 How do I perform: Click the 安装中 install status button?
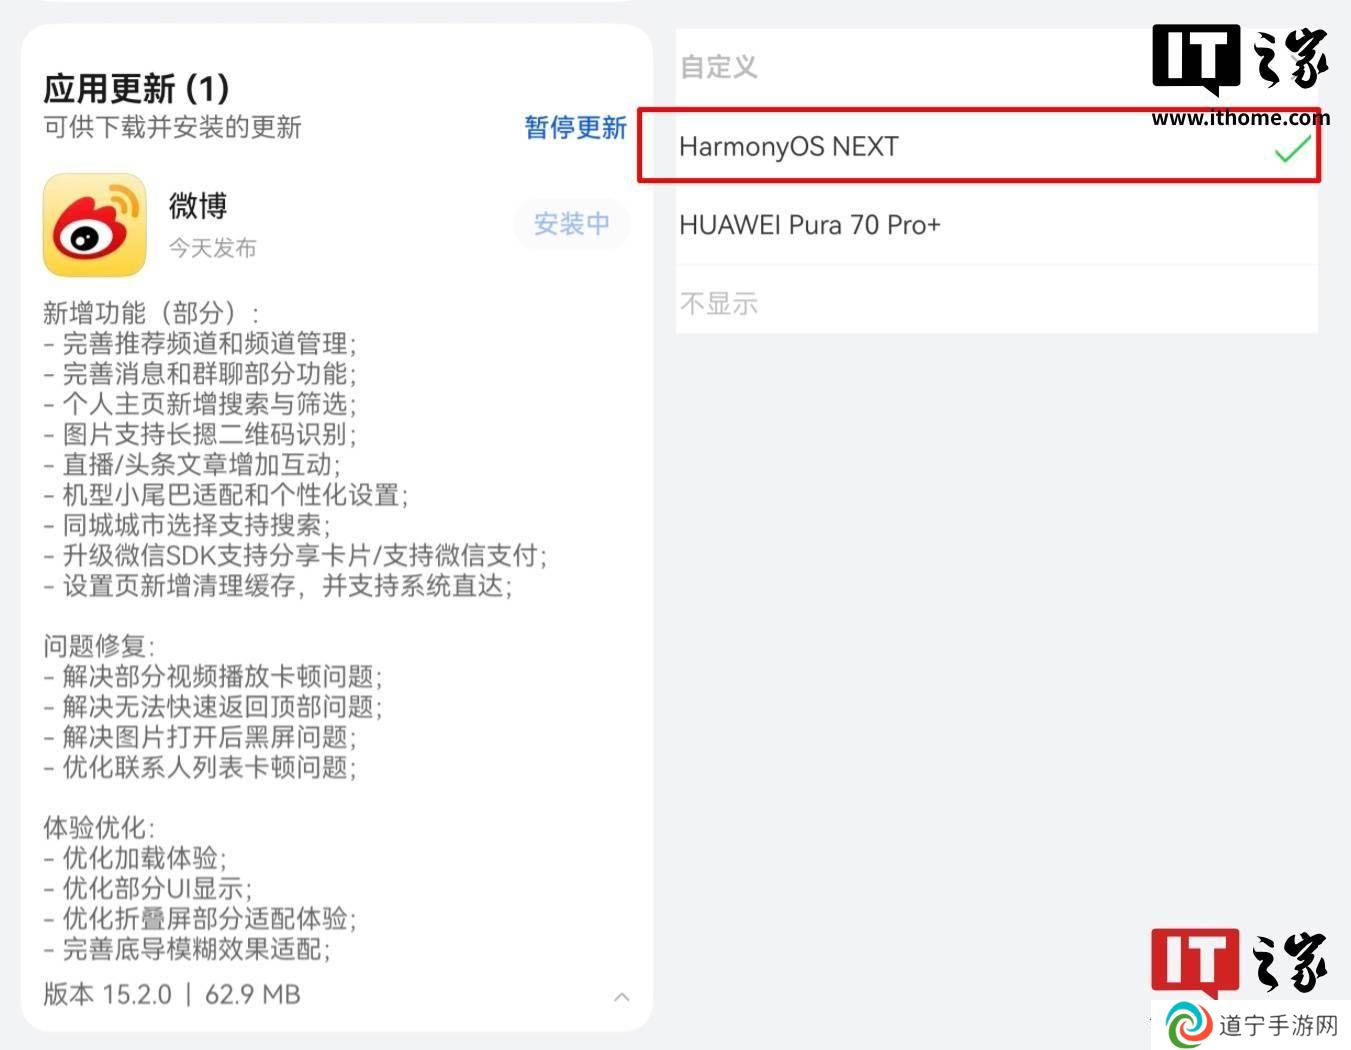[572, 223]
